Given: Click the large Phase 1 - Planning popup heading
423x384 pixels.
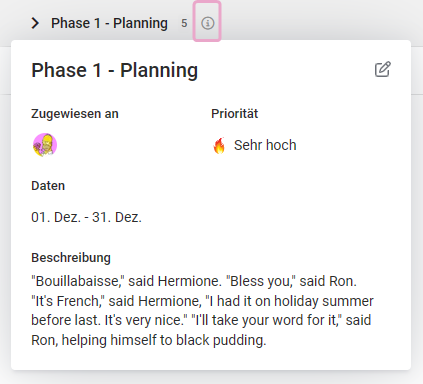Looking at the screenshot, I should point(115,70).
